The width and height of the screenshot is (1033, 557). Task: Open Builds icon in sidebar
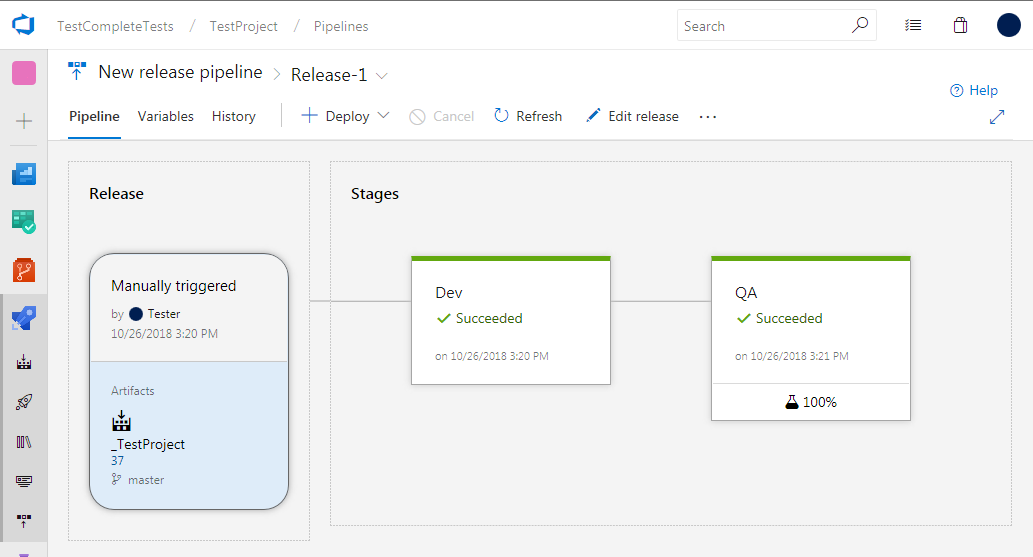click(24, 362)
